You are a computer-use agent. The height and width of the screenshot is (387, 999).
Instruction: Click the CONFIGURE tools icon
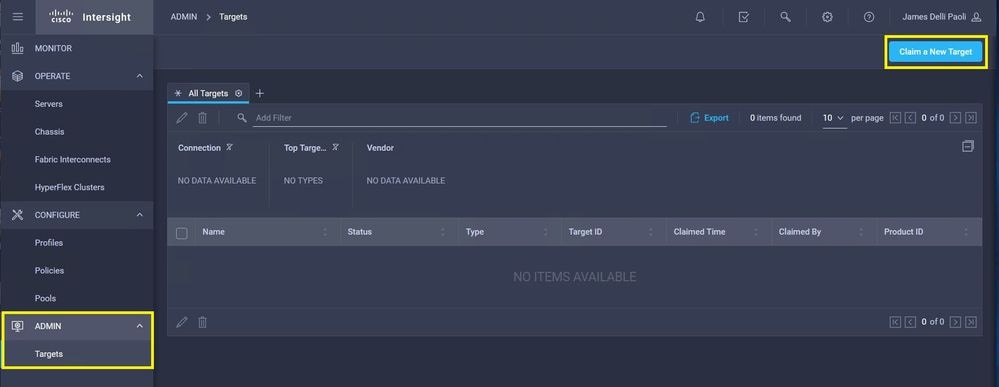[18, 215]
